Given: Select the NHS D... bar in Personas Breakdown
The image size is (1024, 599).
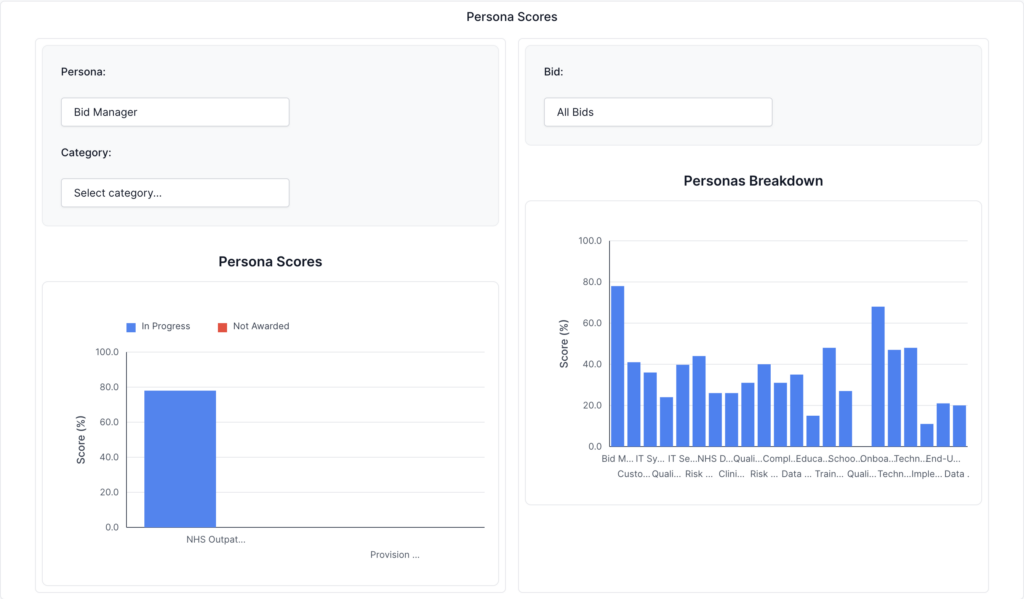Looking at the screenshot, I should coord(715,419).
